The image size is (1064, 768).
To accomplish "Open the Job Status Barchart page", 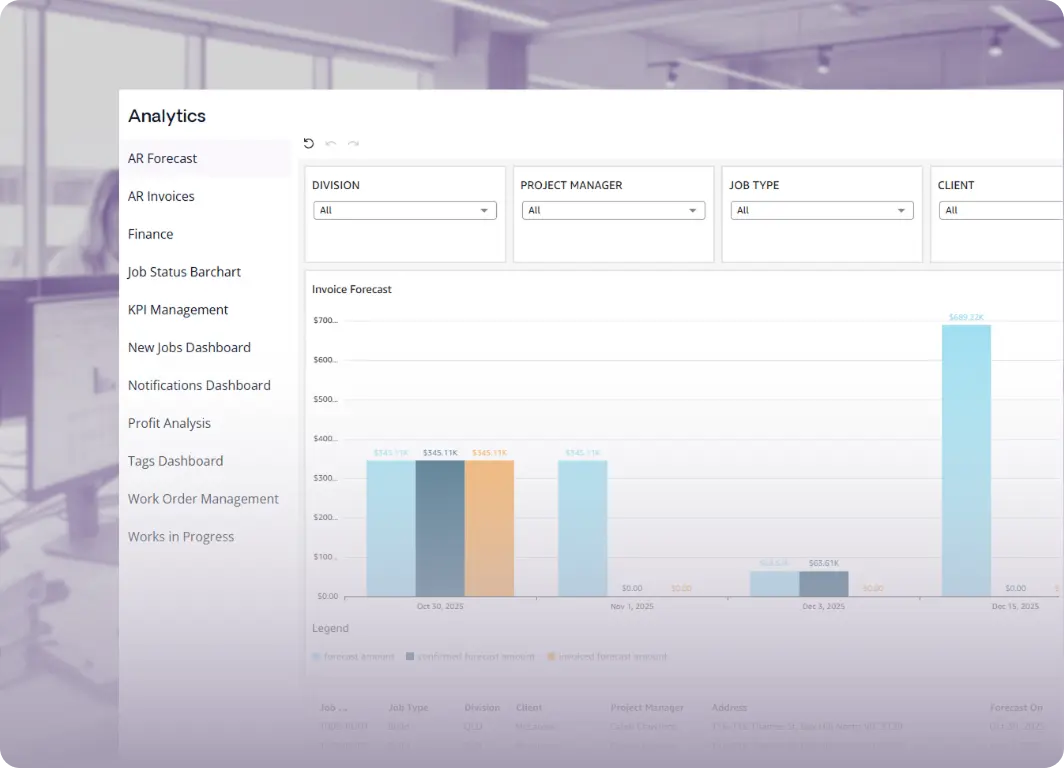I will (184, 271).
